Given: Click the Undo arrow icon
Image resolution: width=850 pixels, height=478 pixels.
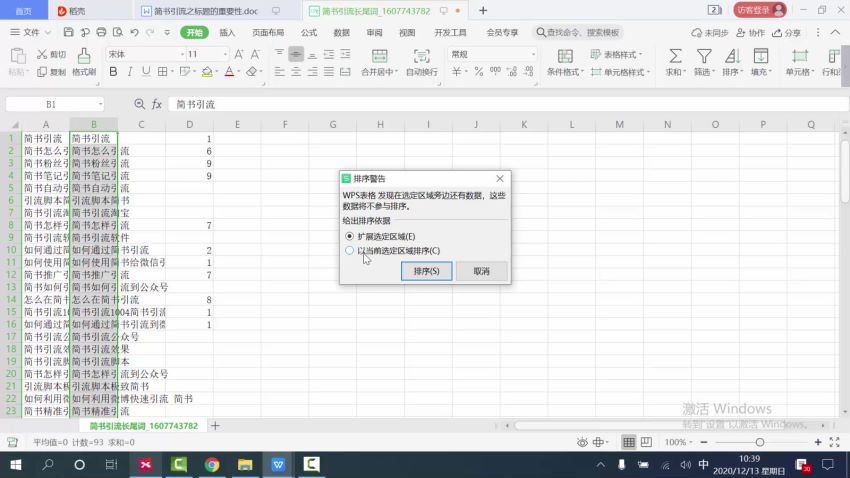Looking at the screenshot, I should (134, 33).
